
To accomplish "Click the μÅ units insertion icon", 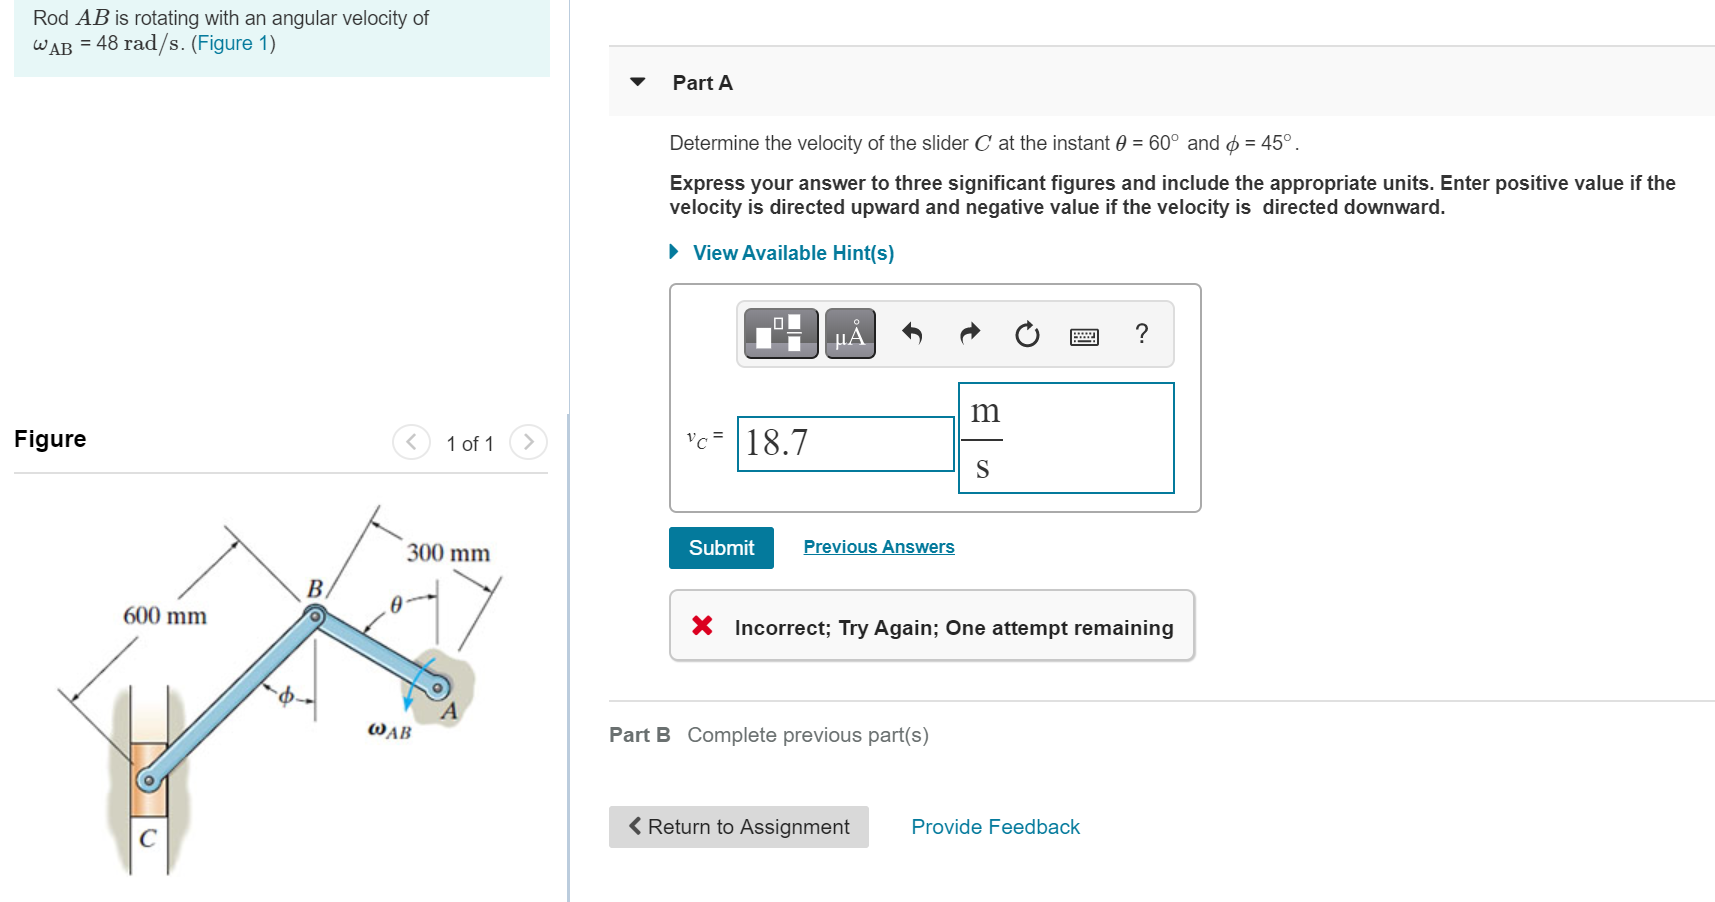I will pos(849,333).
